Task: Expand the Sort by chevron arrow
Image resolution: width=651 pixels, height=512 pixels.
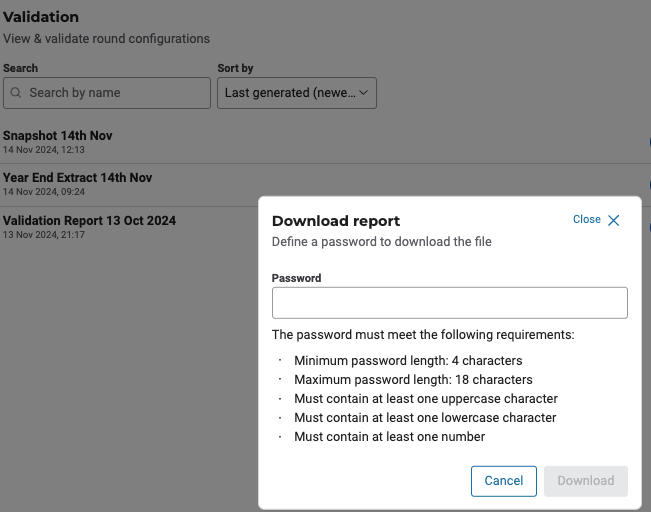Action: point(364,93)
